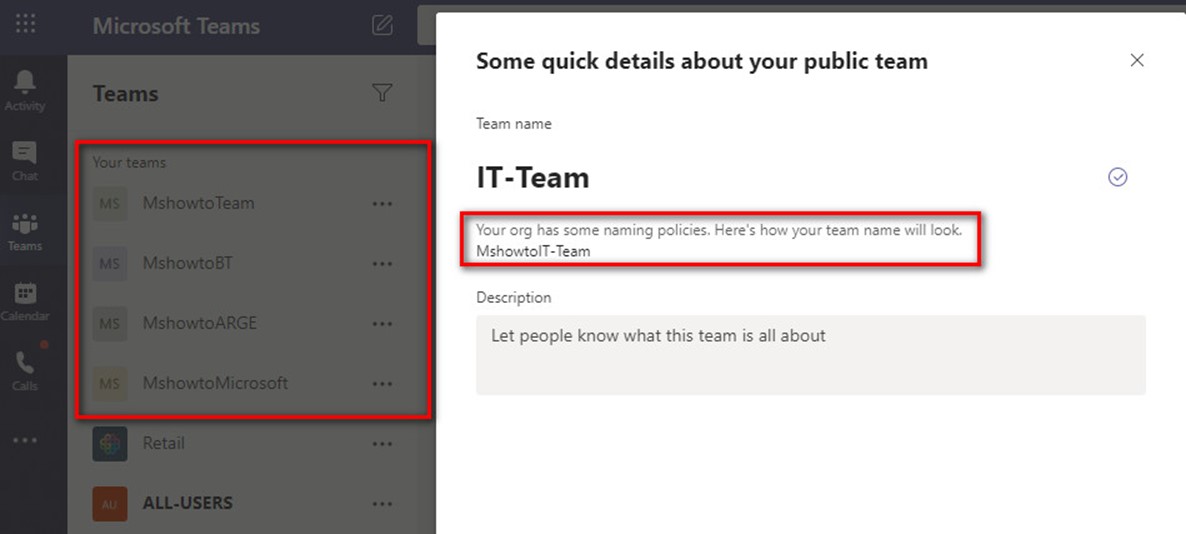Click the team name validation checkmark icon
Screen dimensions: 1186x534
coord(1117,177)
